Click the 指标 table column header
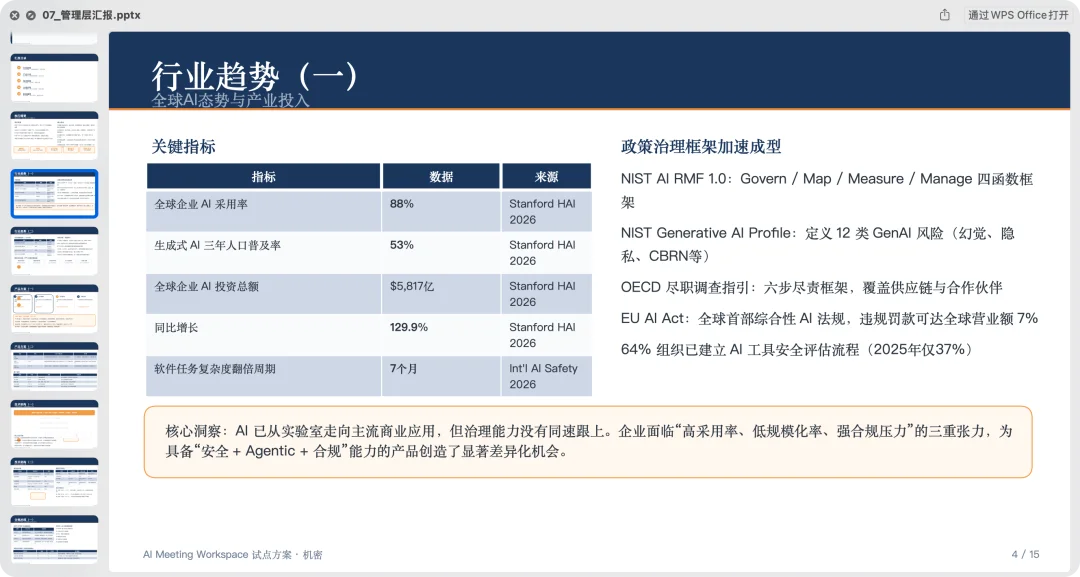This screenshot has width=1080, height=577. tap(263, 177)
